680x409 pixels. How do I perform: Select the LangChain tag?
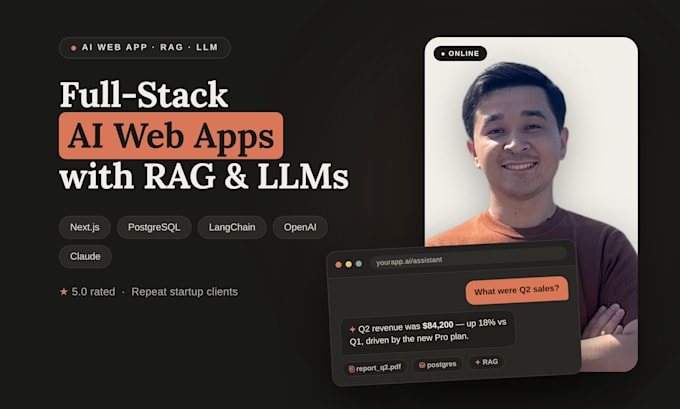pyautogui.click(x=232, y=227)
